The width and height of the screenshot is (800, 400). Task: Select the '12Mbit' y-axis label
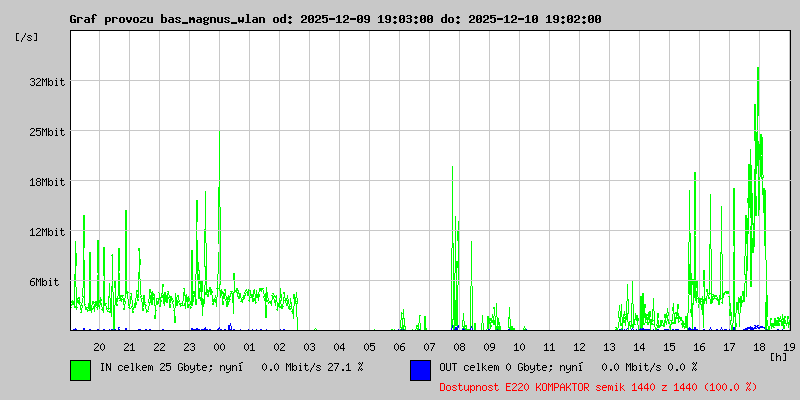point(47,232)
